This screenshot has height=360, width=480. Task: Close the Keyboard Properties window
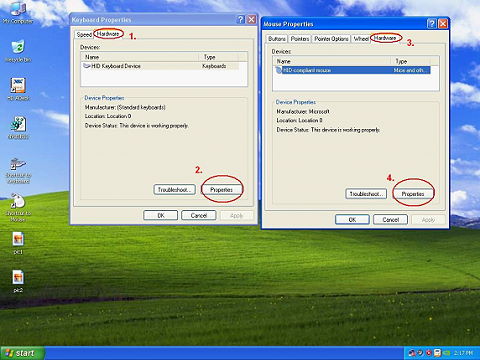pos(252,20)
